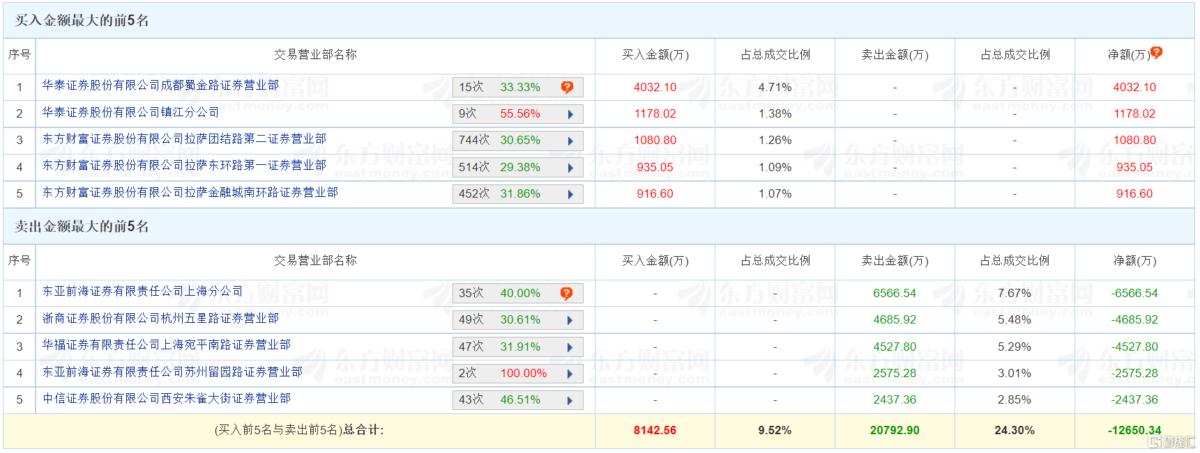Select total net amount -12650.34
Screen dimensions: 1200x453
[1133, 430]
